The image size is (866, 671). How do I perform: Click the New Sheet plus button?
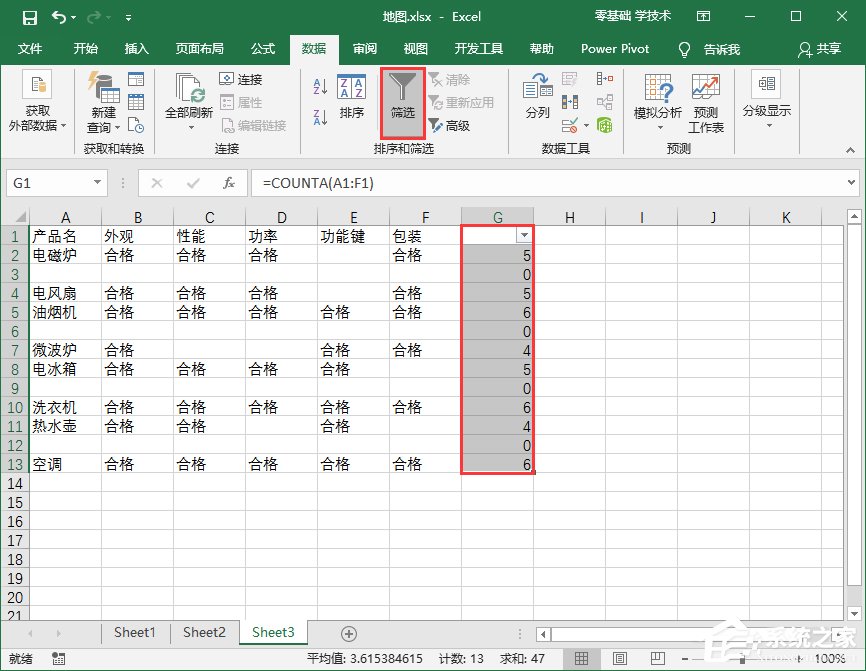(348, 632)
